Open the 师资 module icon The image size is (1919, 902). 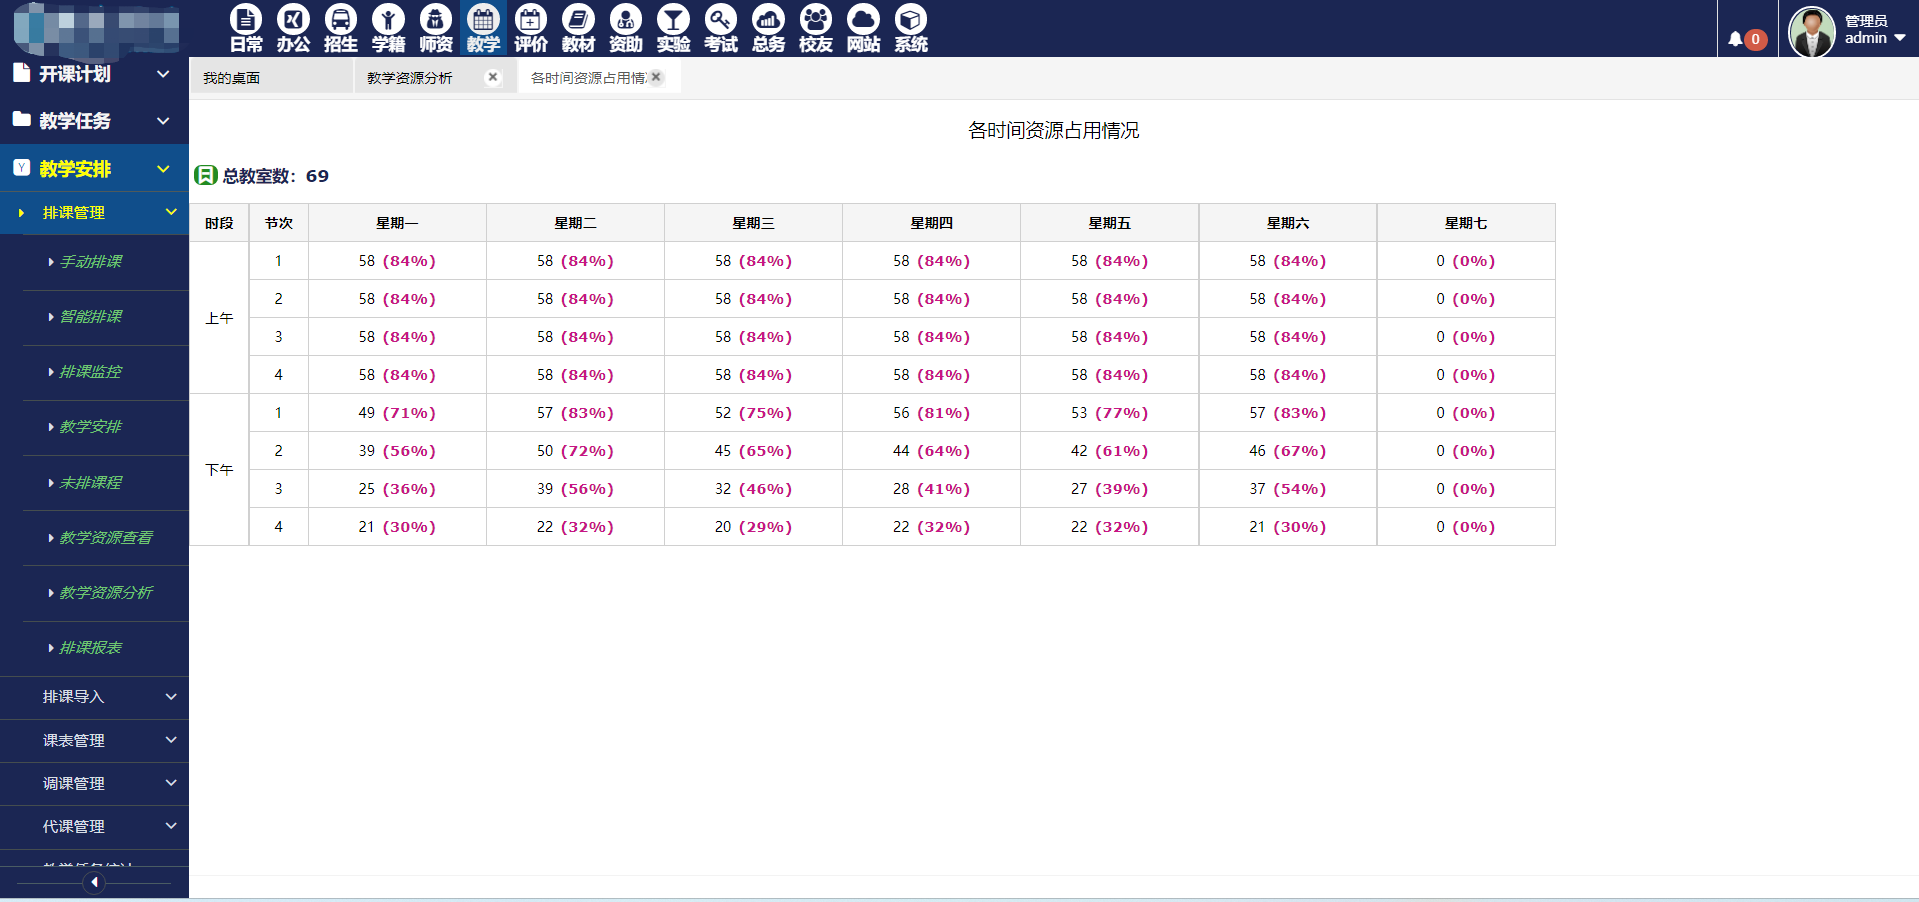[x=436, y=28]
